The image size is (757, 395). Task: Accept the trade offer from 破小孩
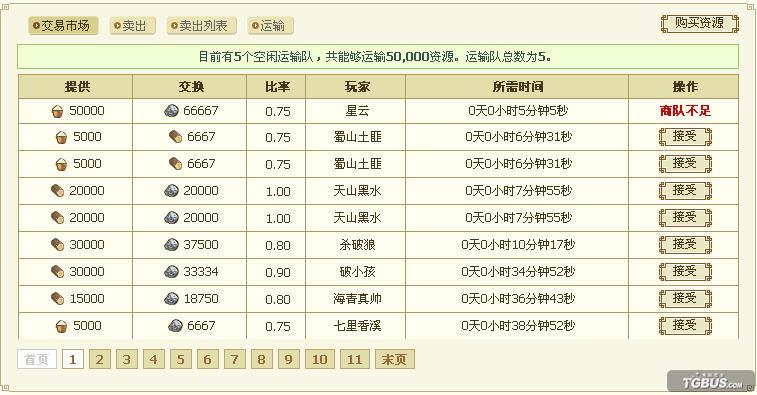coord(685,272)
